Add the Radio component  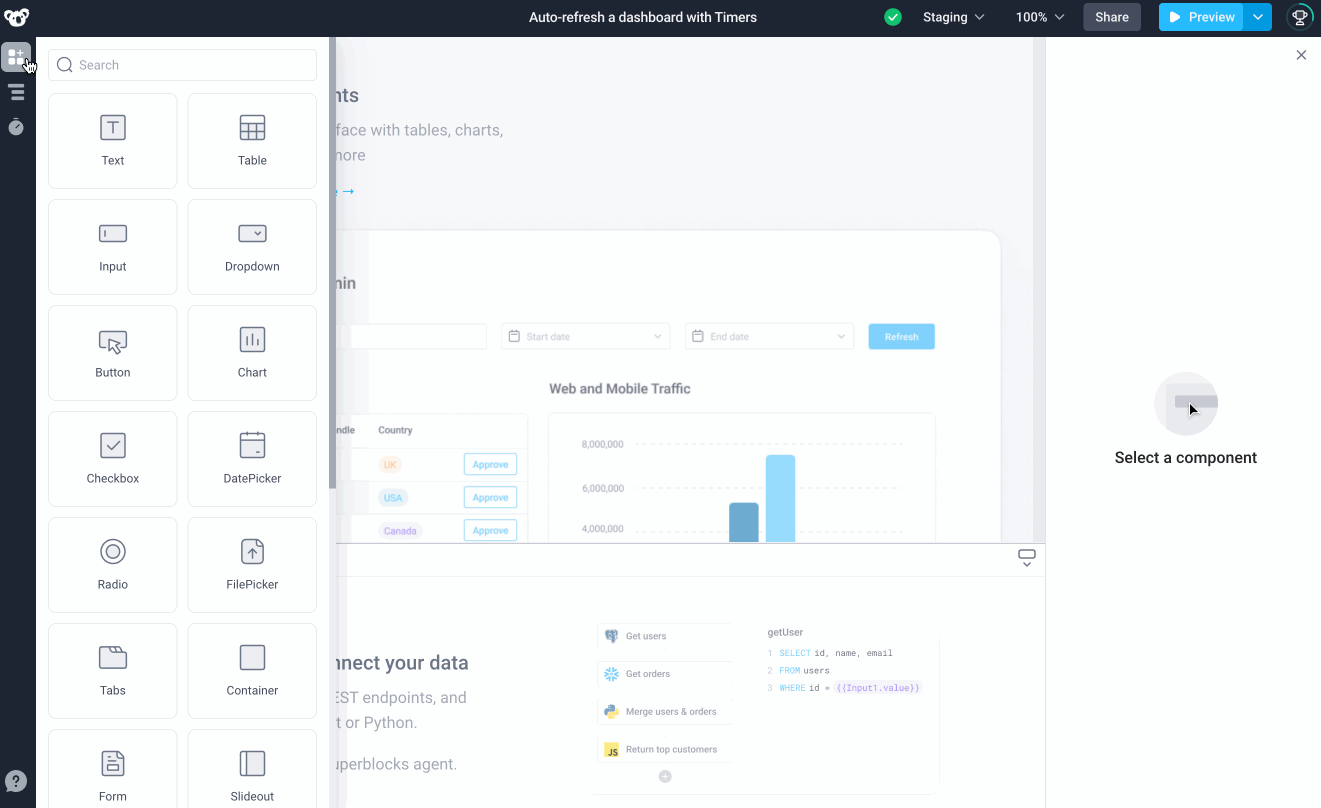coord(113,565)
